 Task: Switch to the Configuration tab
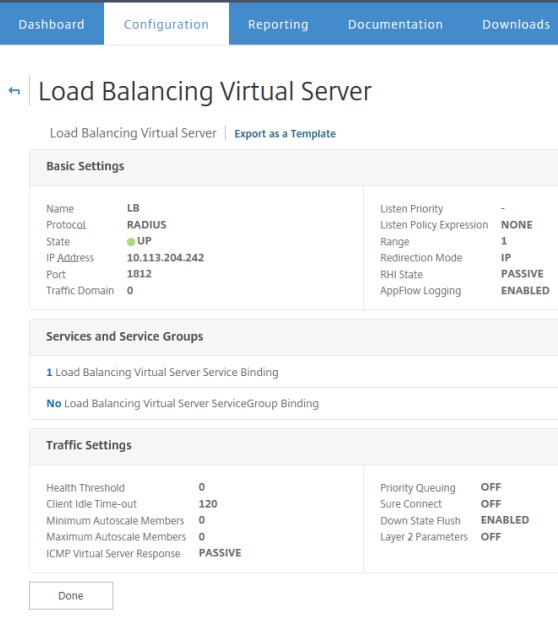pos(166,24)
